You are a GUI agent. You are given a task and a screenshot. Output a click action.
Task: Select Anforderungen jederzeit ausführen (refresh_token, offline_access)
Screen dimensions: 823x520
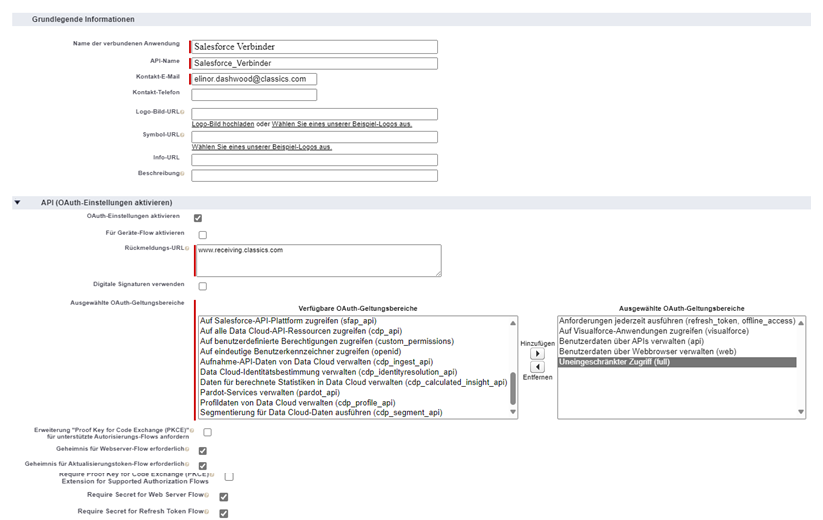677,321
